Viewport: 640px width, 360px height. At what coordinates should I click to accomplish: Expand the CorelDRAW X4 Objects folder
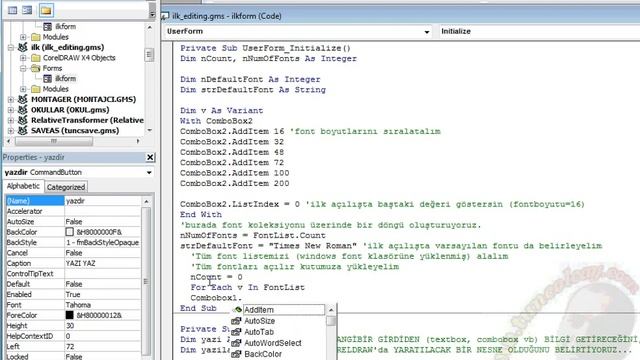(23, 58)
